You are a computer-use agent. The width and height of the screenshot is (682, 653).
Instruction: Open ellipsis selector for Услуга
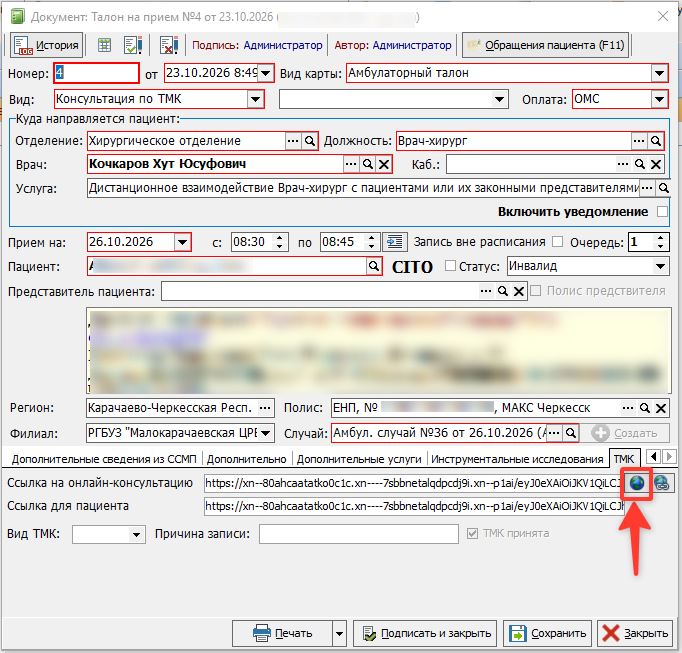click(647, 188)
